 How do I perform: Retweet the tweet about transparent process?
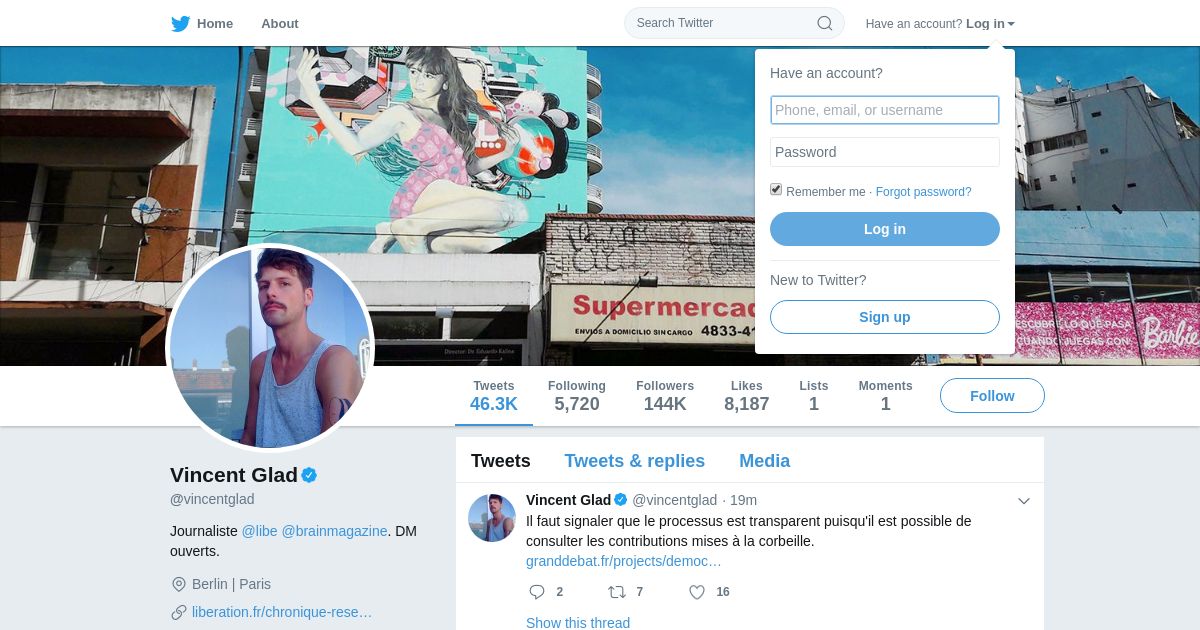pyautogui.click(x=617, y=592)
